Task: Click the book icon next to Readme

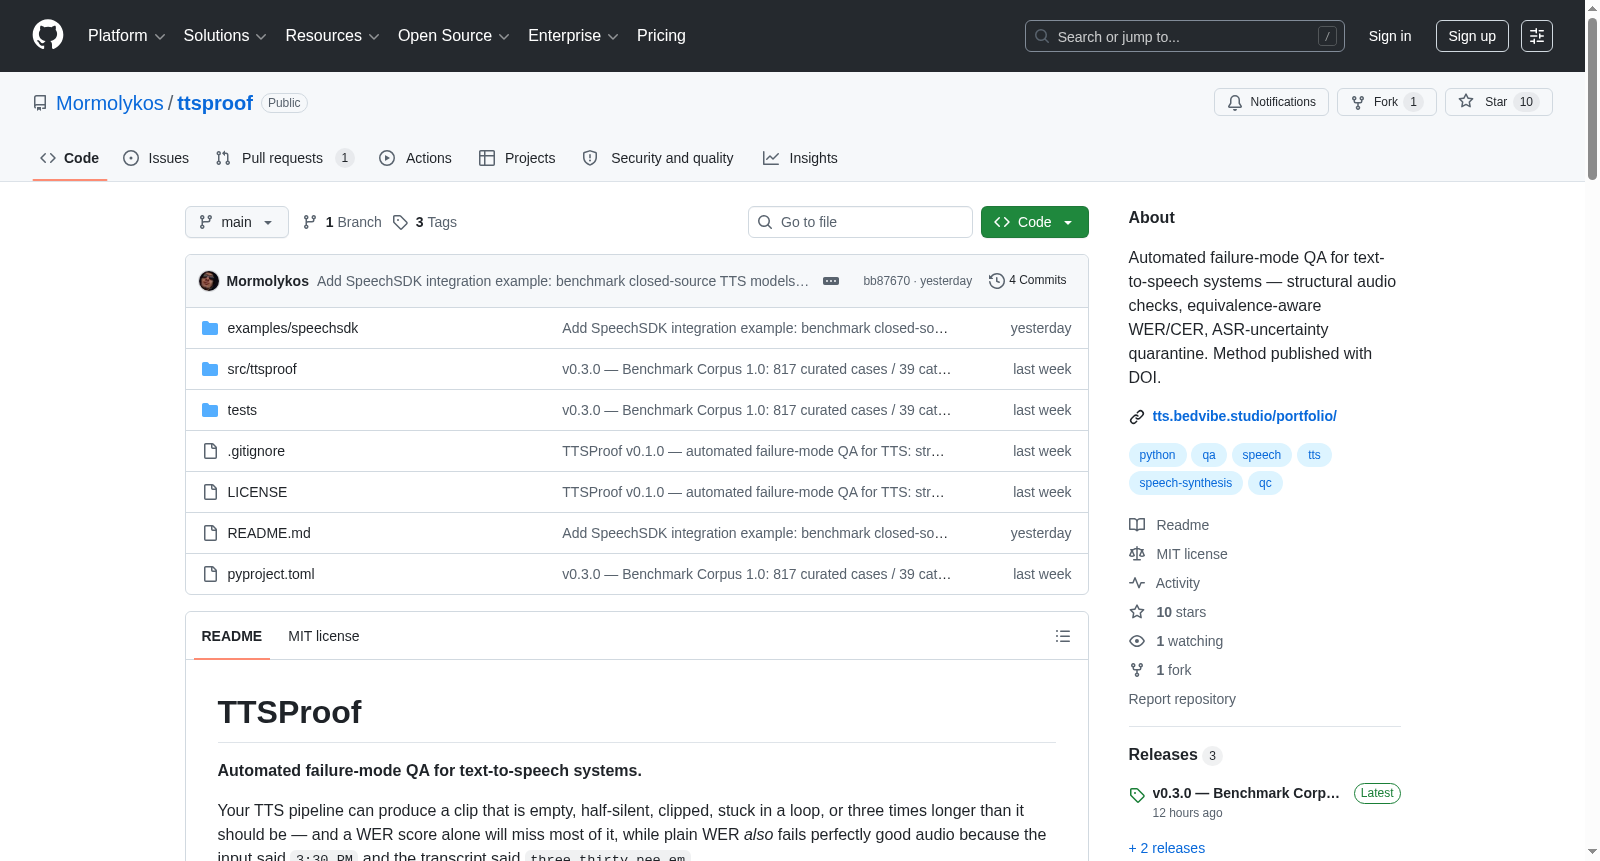Action: pyautogui.click(x=1137, y=525)
